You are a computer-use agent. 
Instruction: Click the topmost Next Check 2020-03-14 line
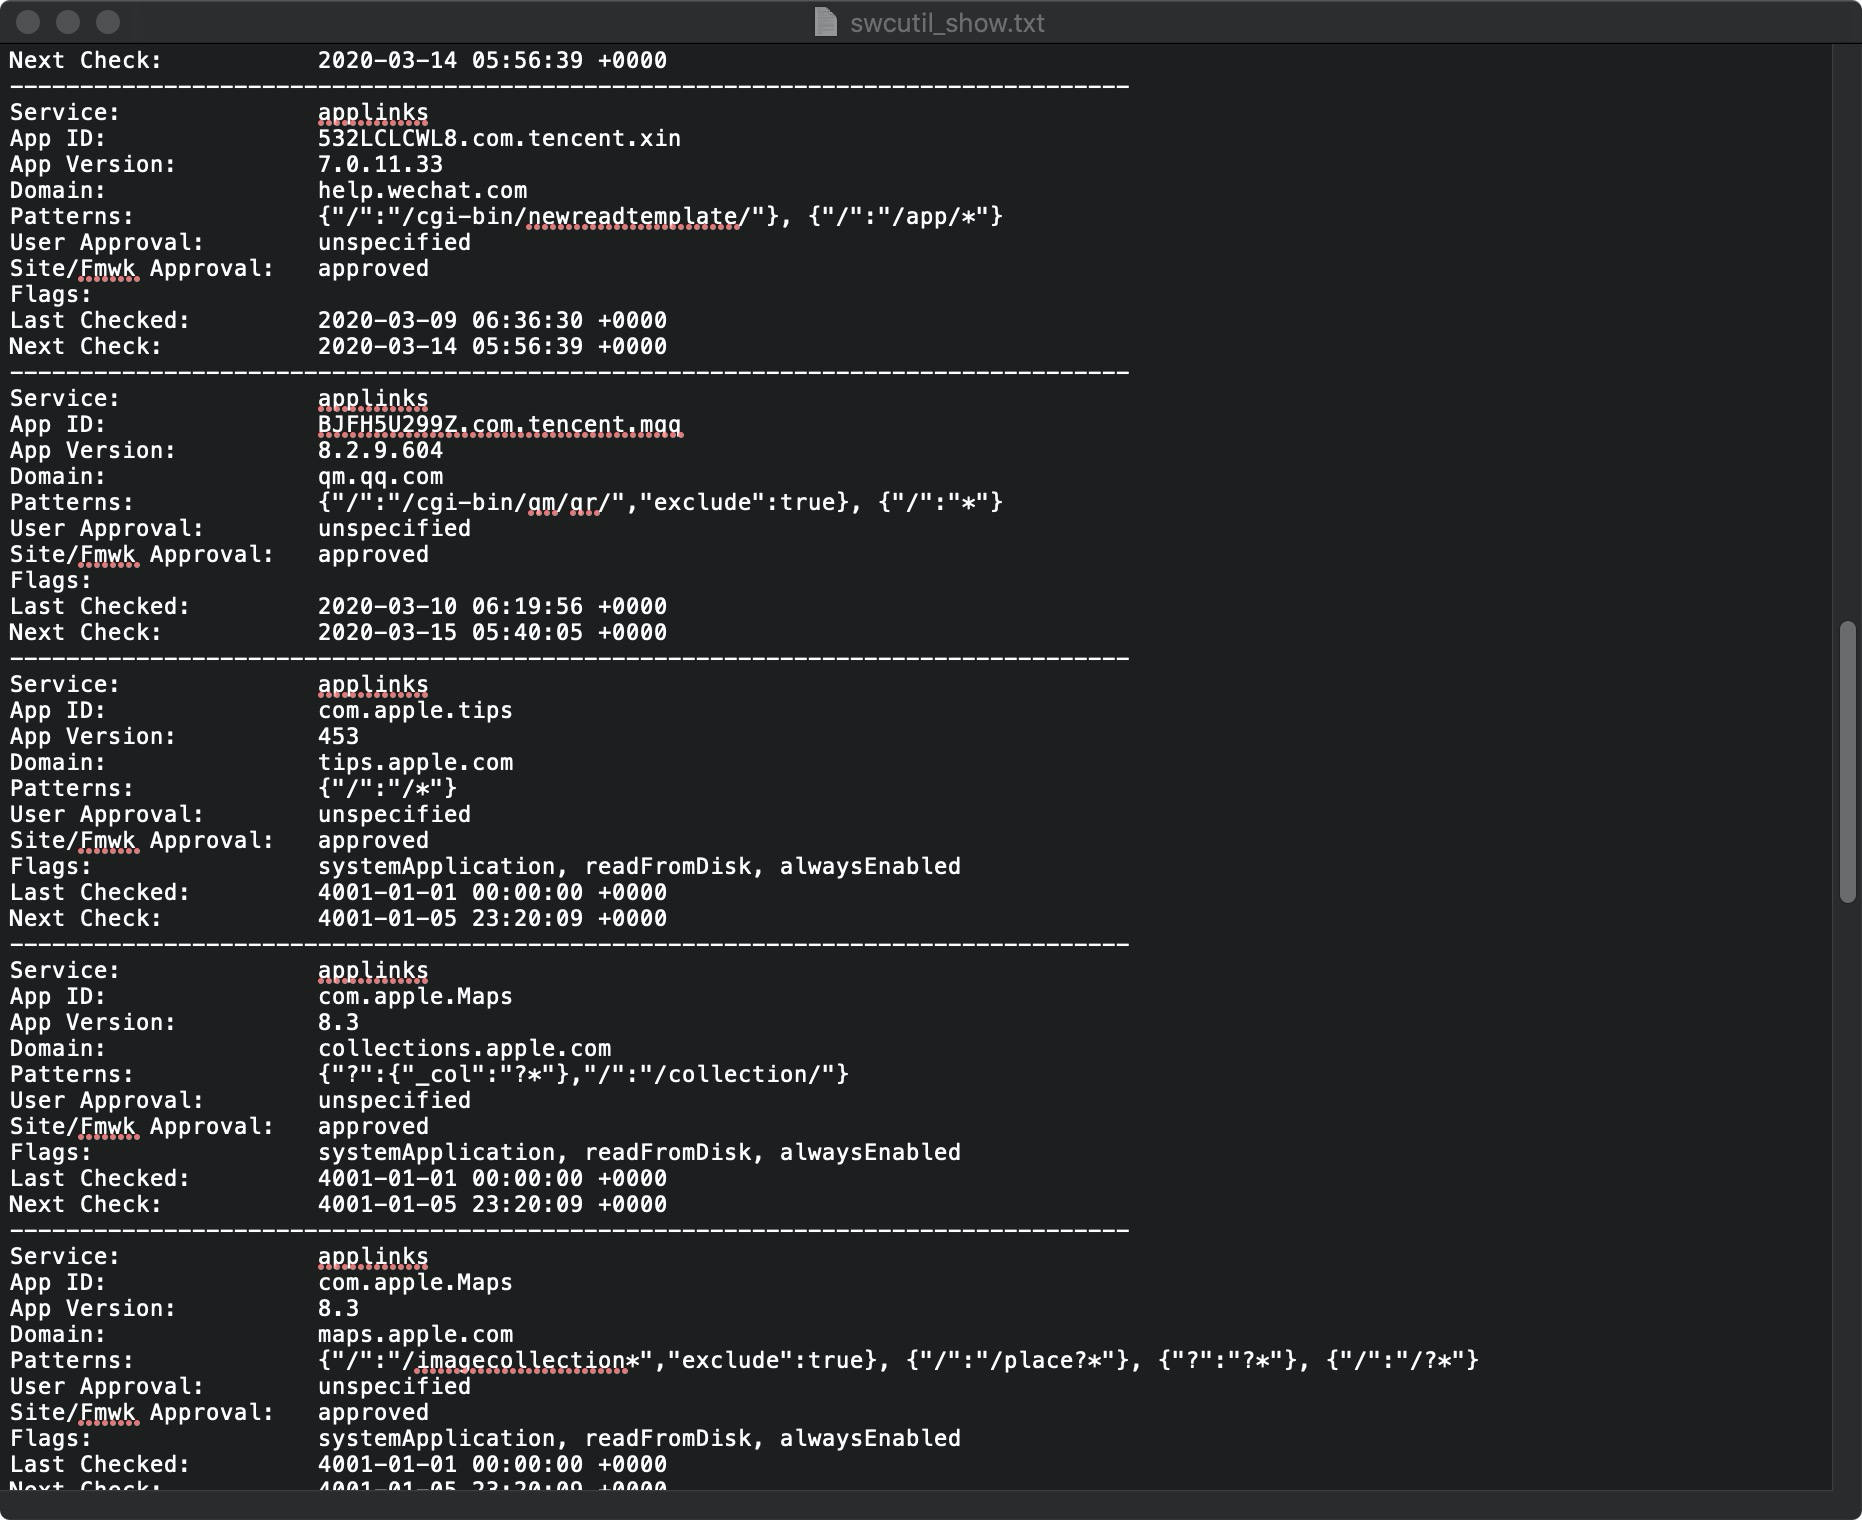492,60
